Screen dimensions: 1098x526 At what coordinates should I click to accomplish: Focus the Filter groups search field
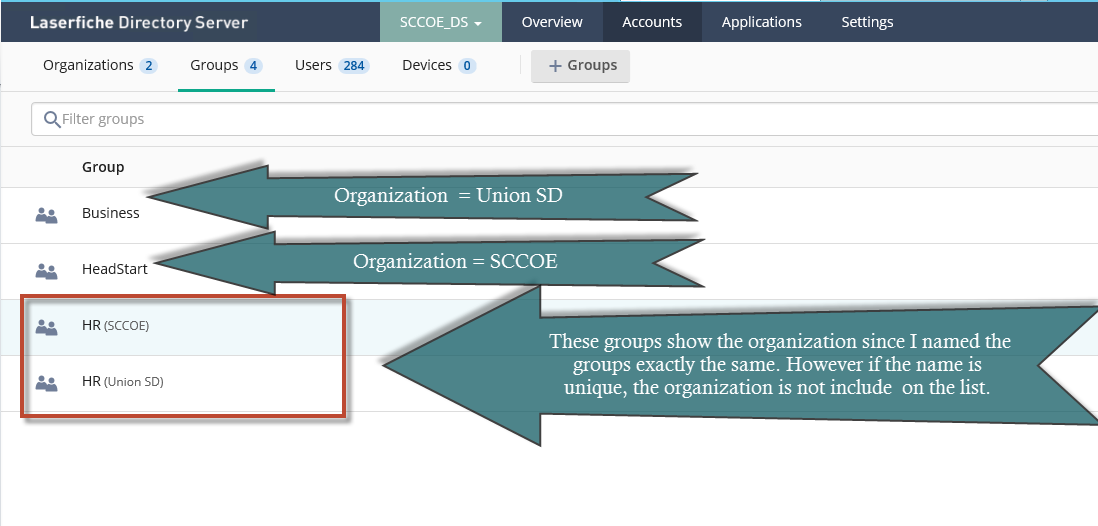(x=564, y=119)
